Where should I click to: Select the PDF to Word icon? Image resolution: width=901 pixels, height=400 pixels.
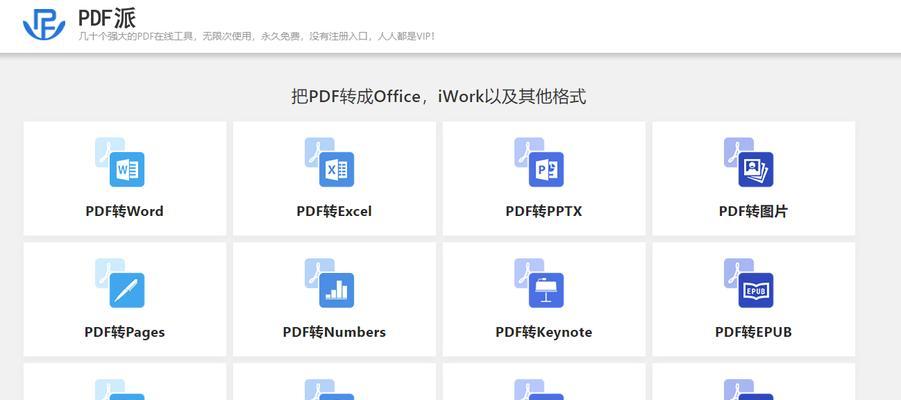120,162
